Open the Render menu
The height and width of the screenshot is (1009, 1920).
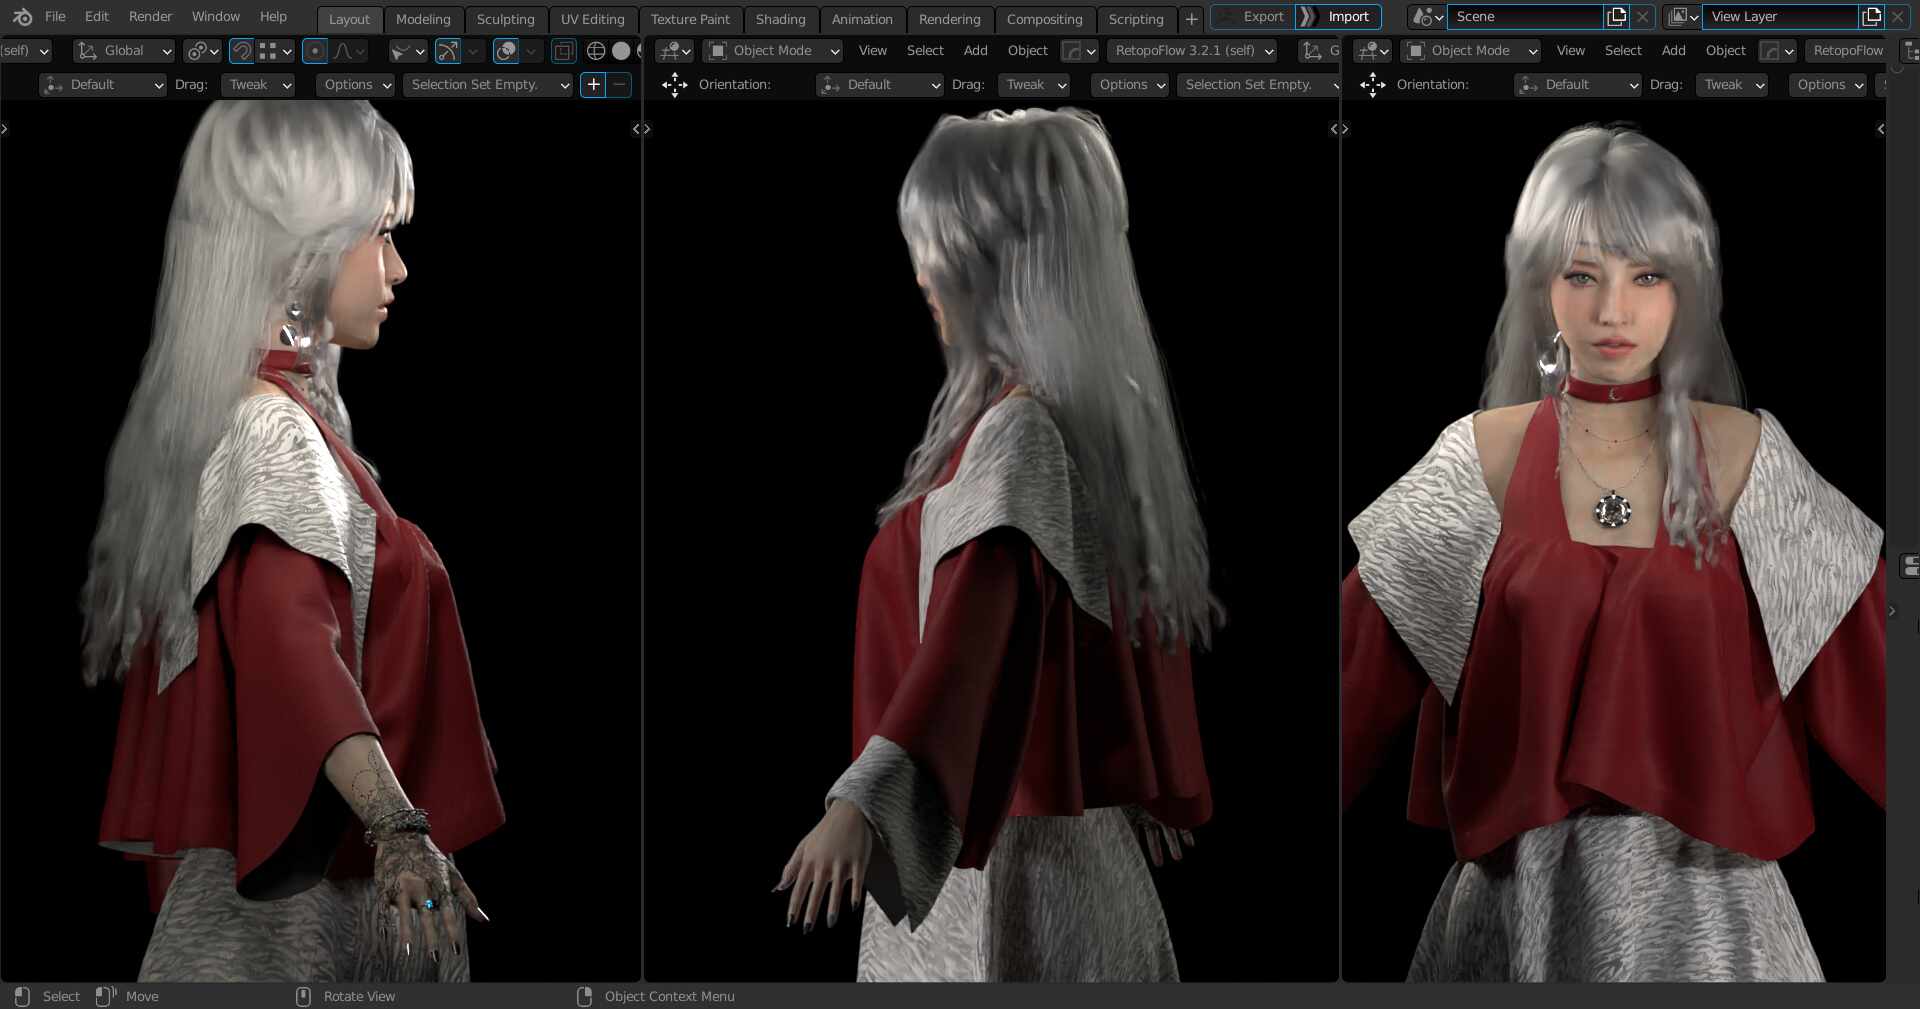(150, 16)
